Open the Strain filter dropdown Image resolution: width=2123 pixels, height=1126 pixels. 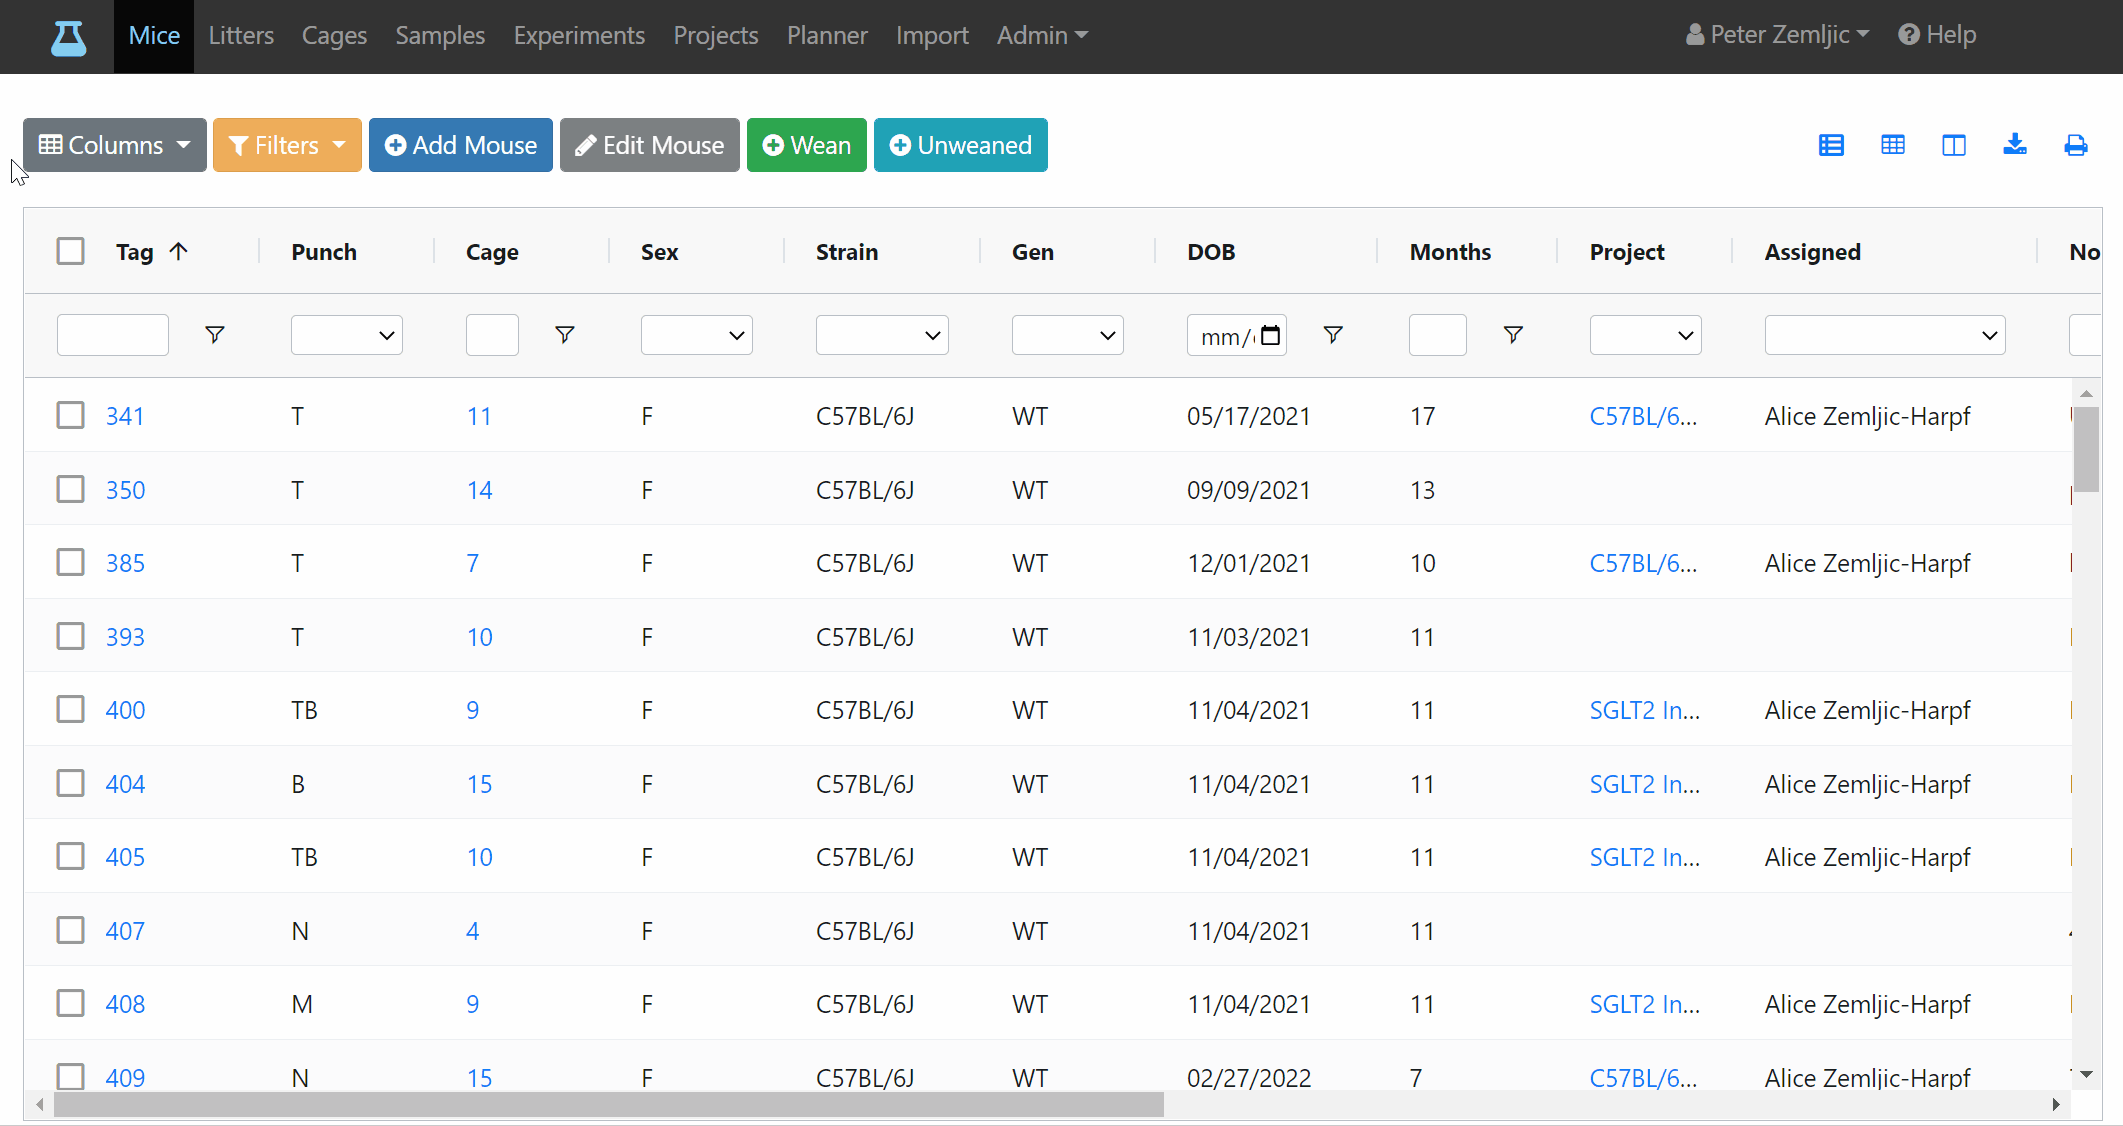click(x=882, y=335)
